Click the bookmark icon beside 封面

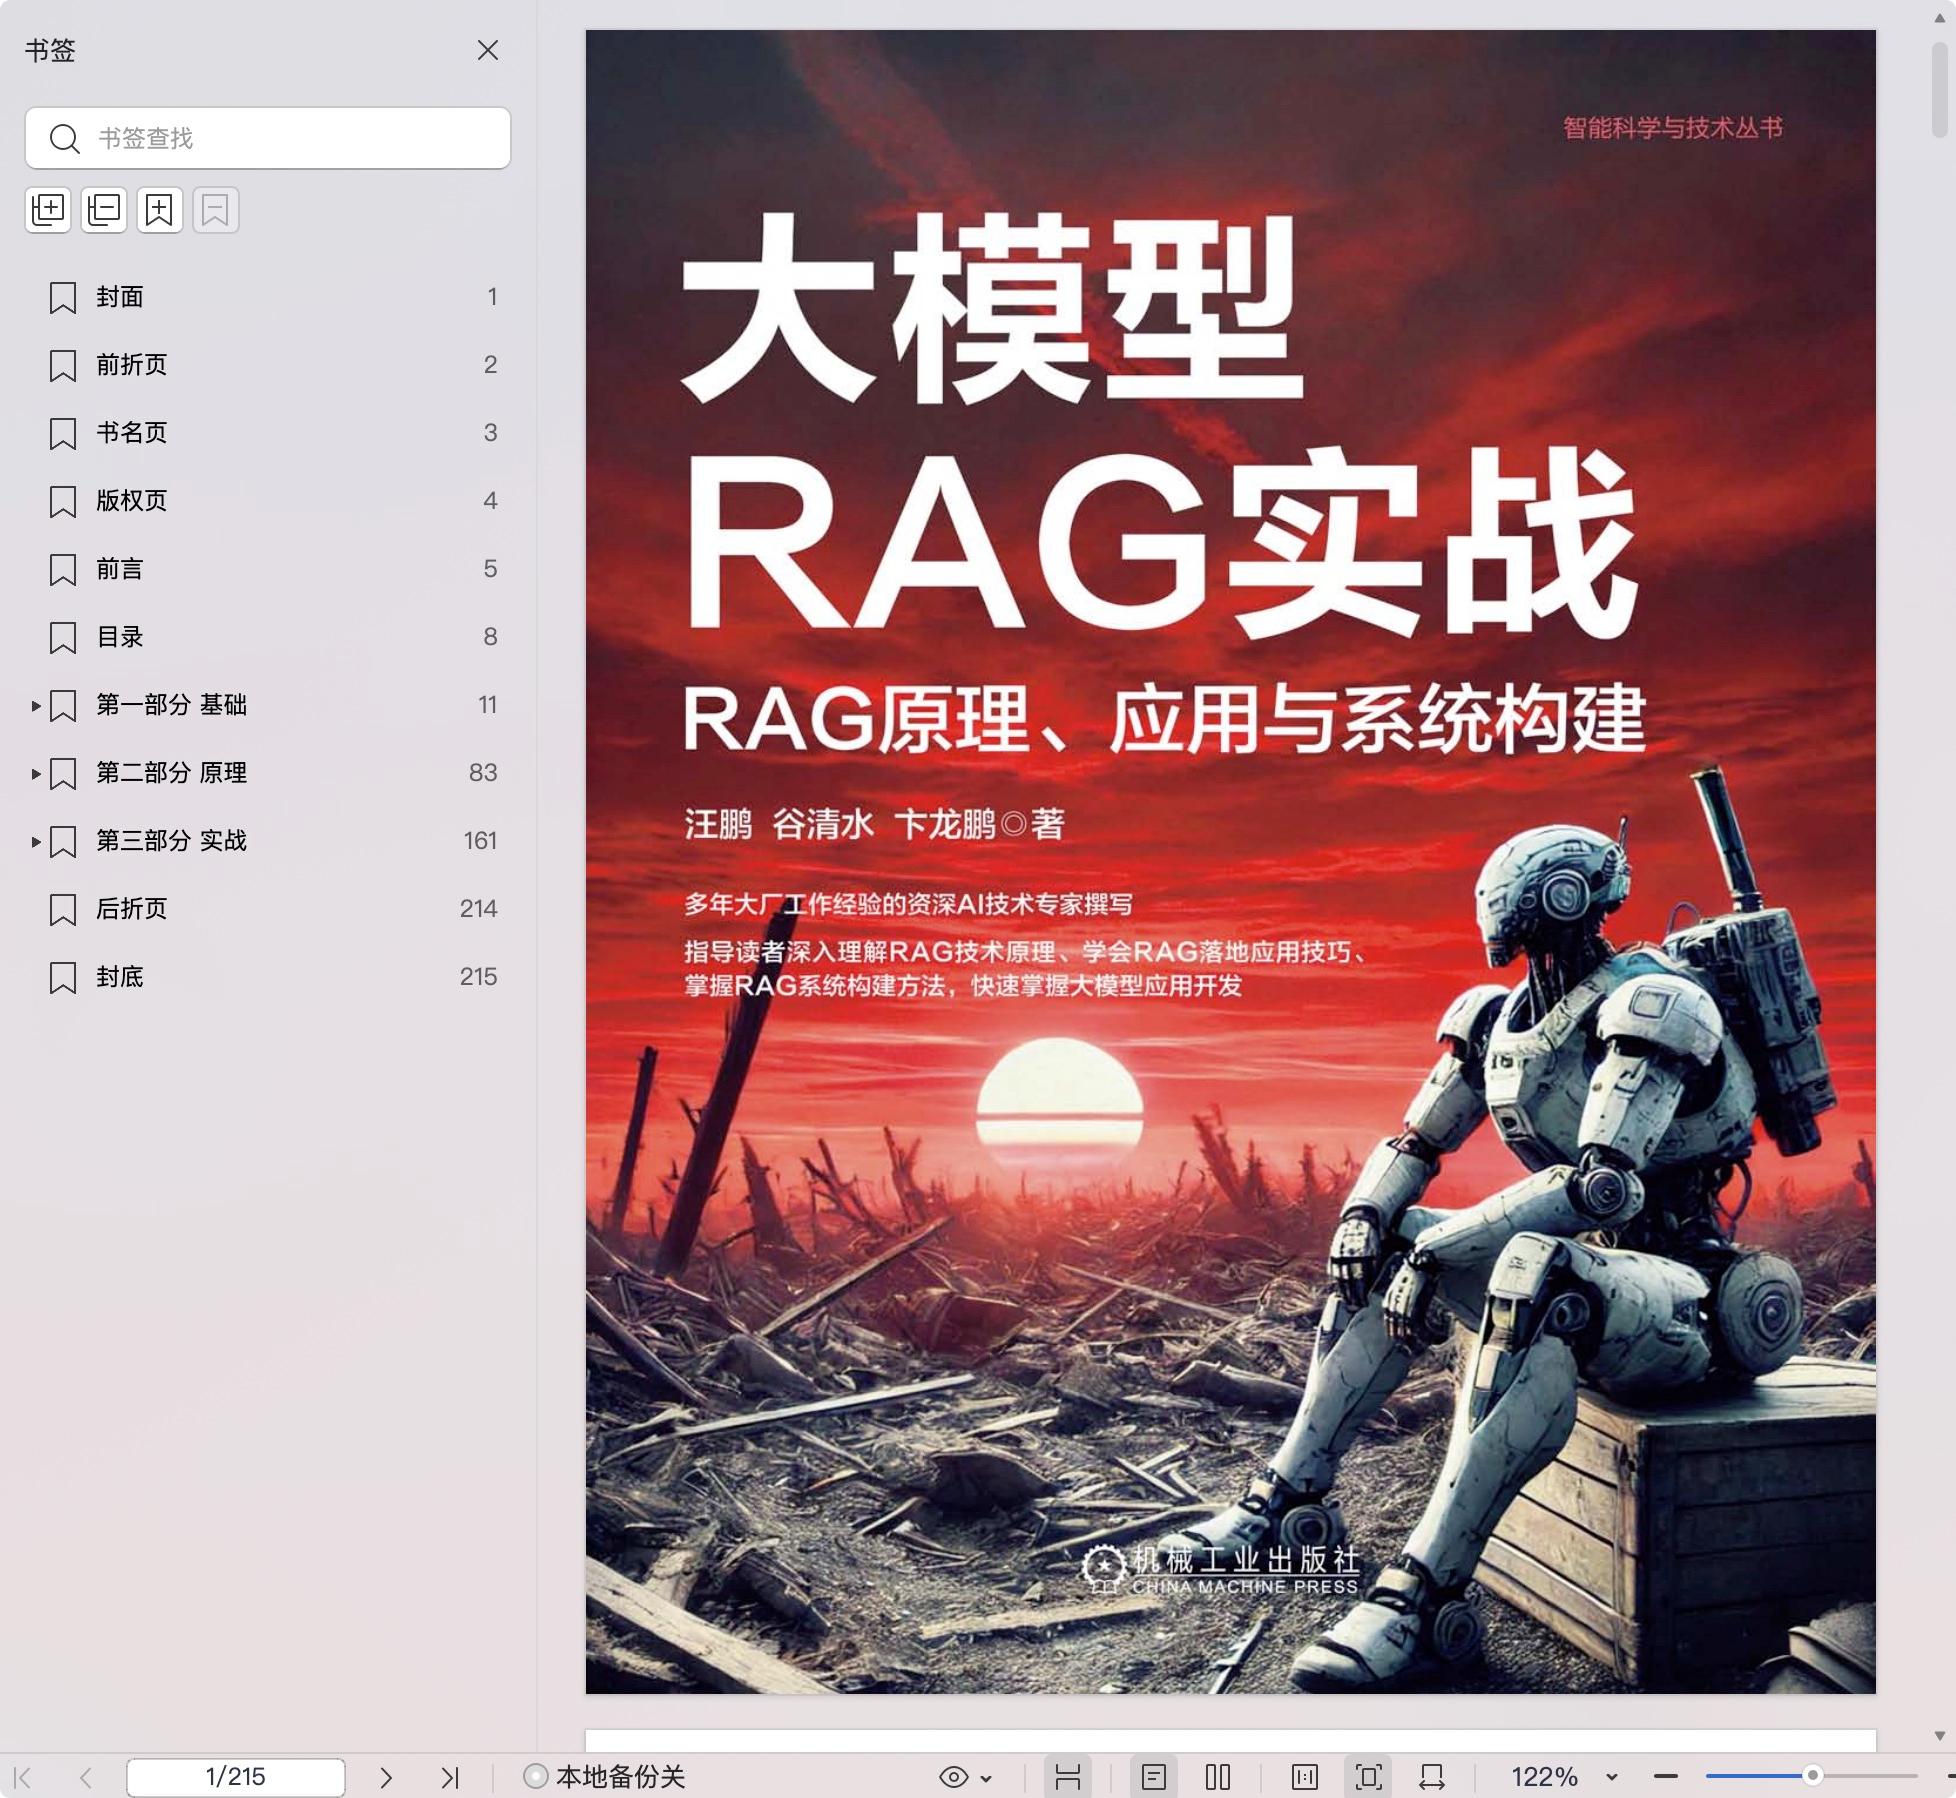point(63,298)
